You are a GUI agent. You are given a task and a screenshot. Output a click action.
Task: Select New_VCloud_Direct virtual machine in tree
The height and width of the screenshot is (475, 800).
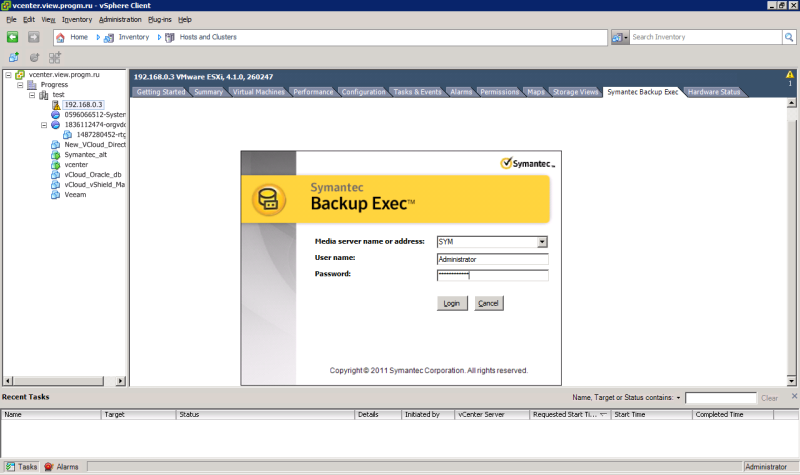coord(94,144)
